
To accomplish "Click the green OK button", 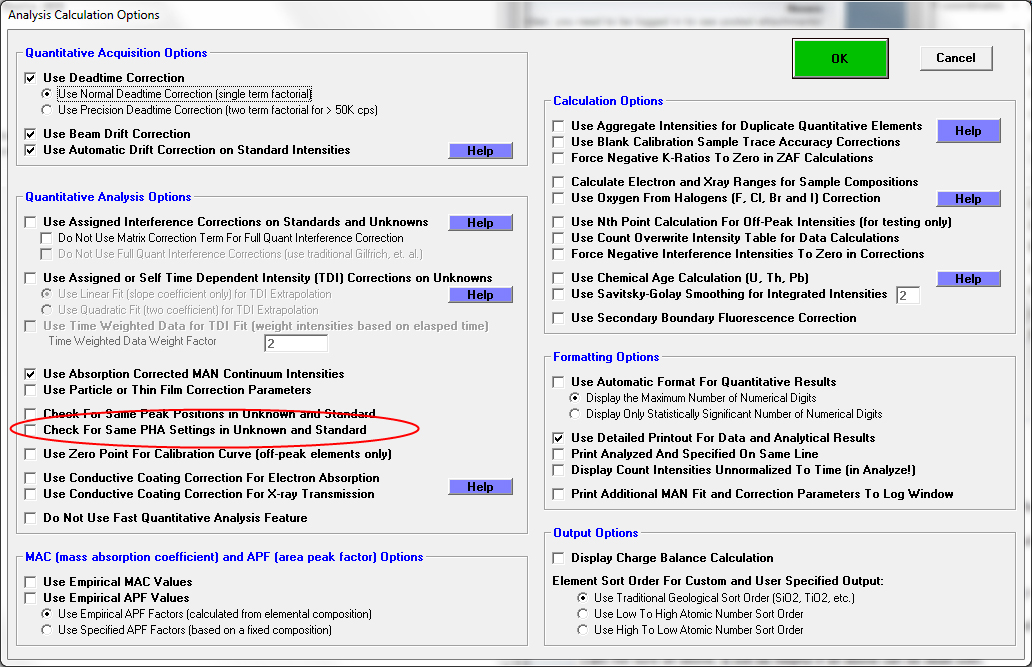I will (839, 58).
